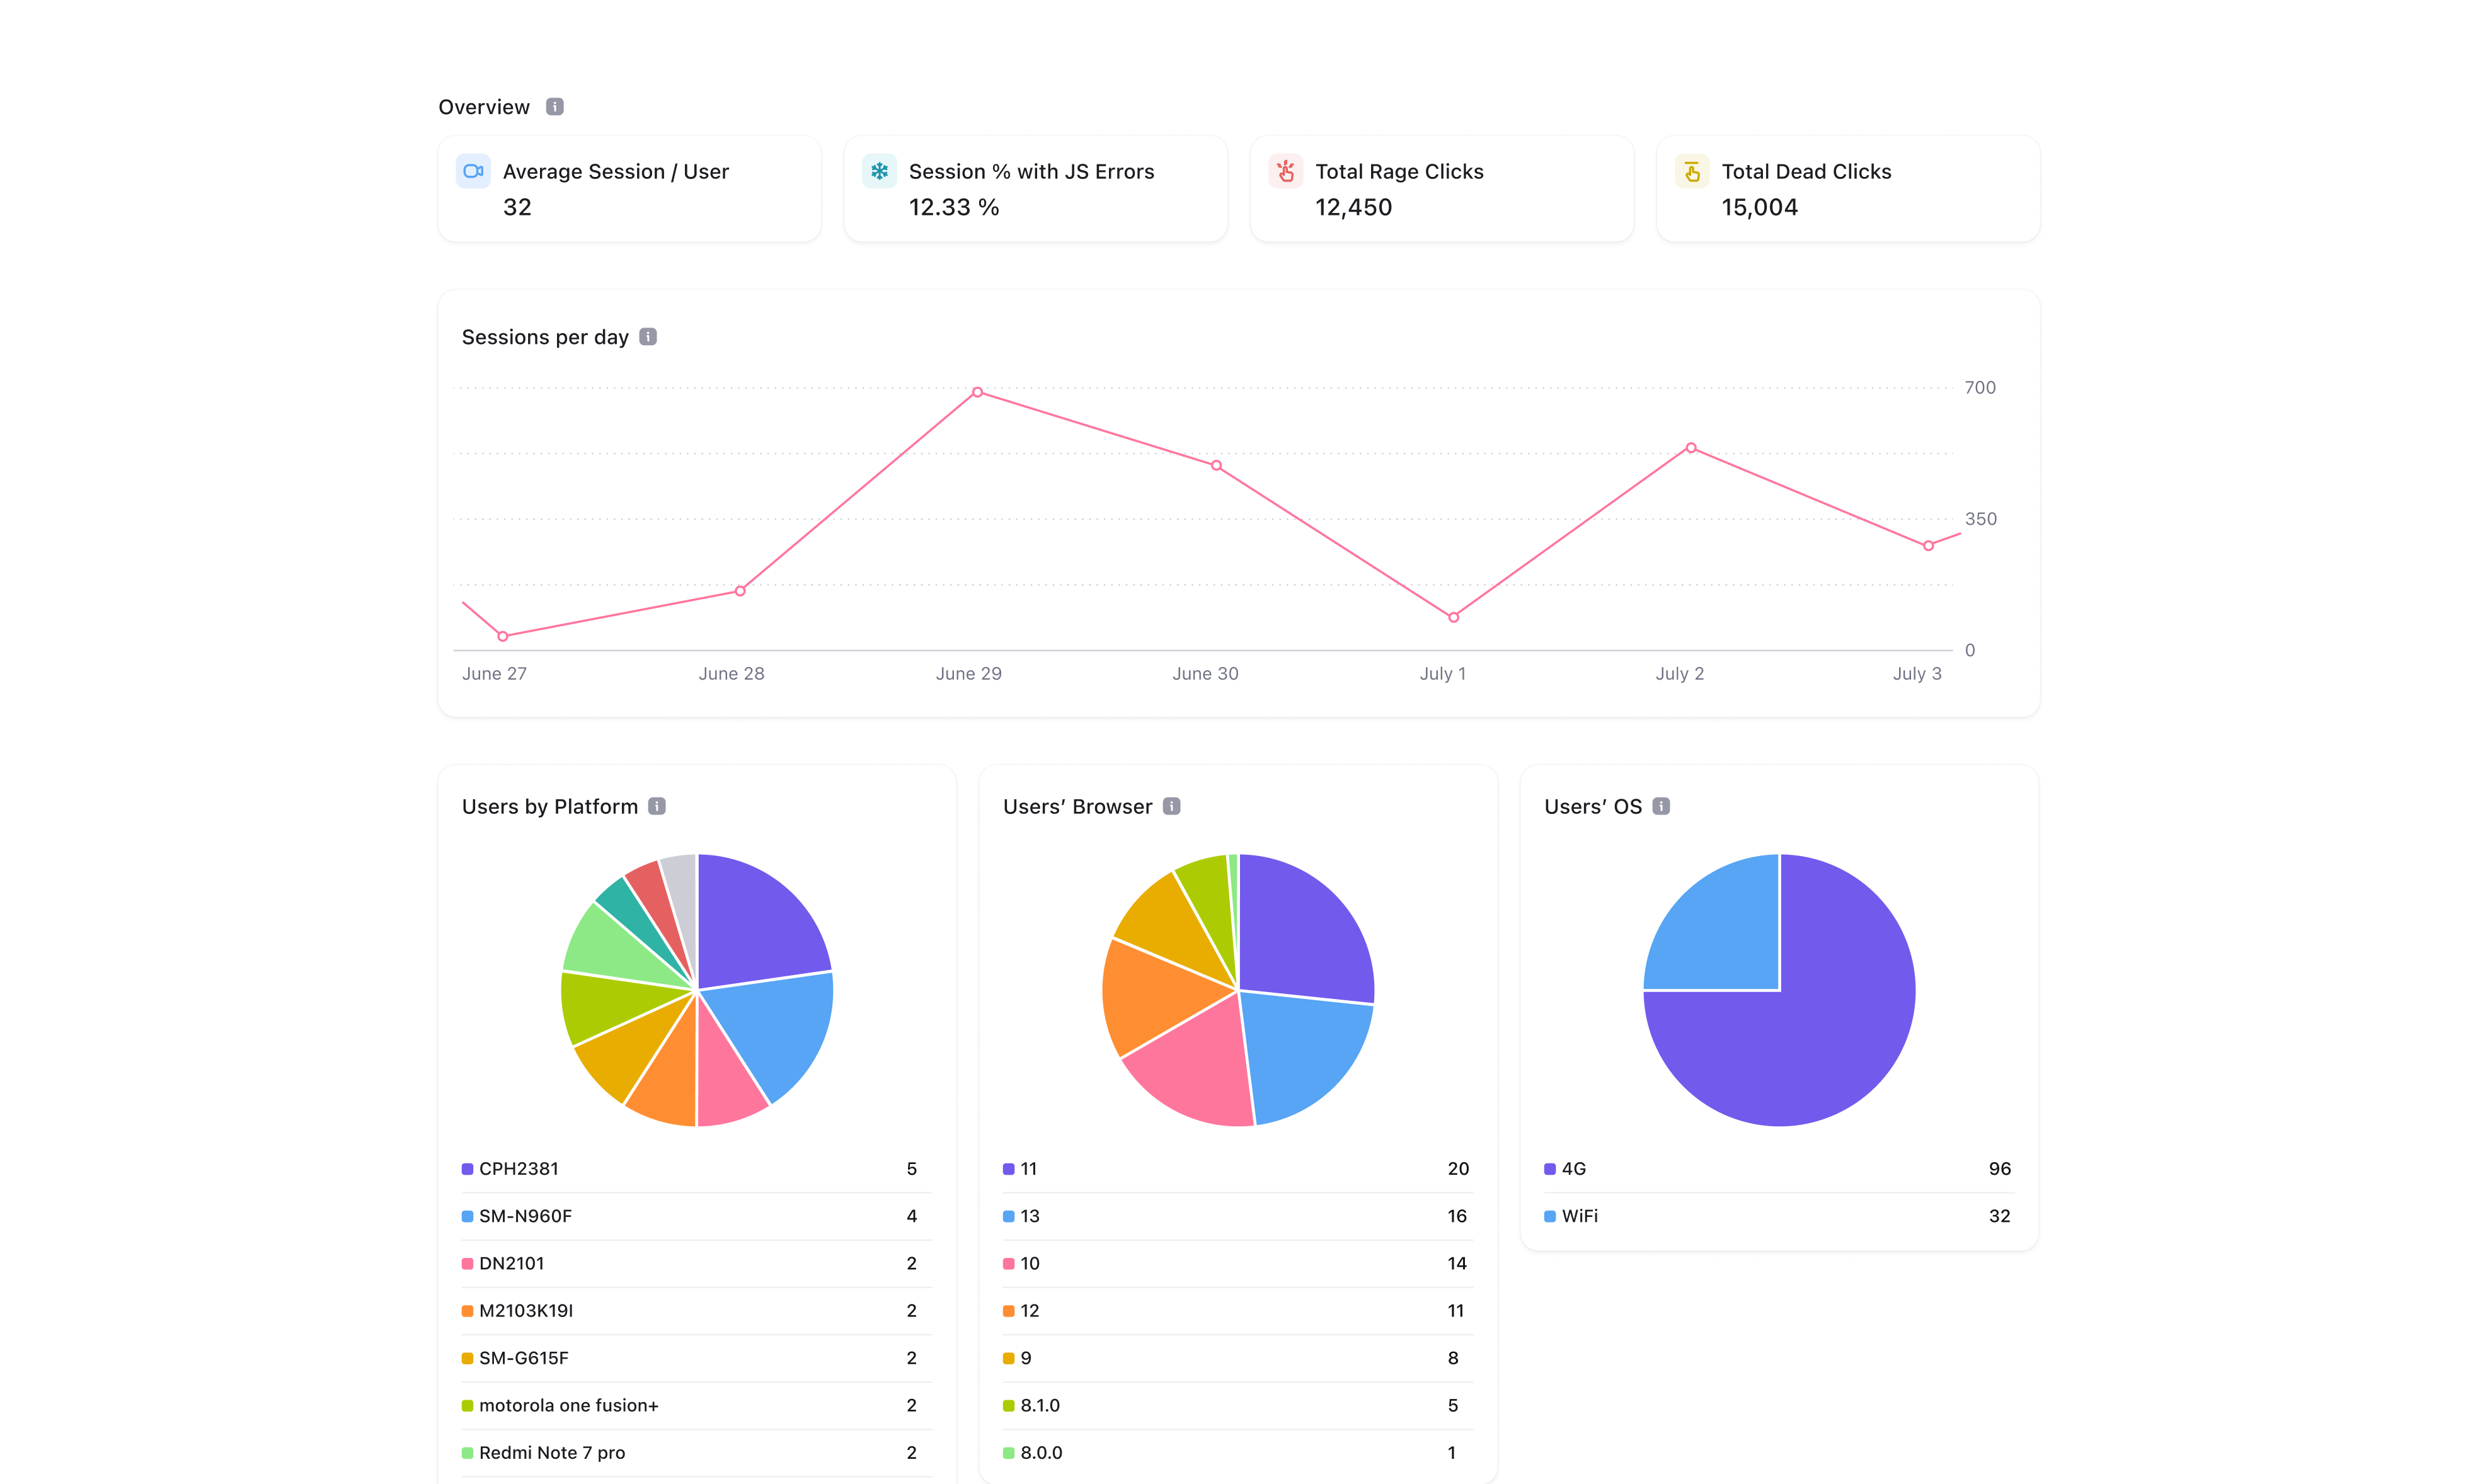Select browser version '10' row label
Screen dimensions: 2480x1484
pos(1030,1264)
